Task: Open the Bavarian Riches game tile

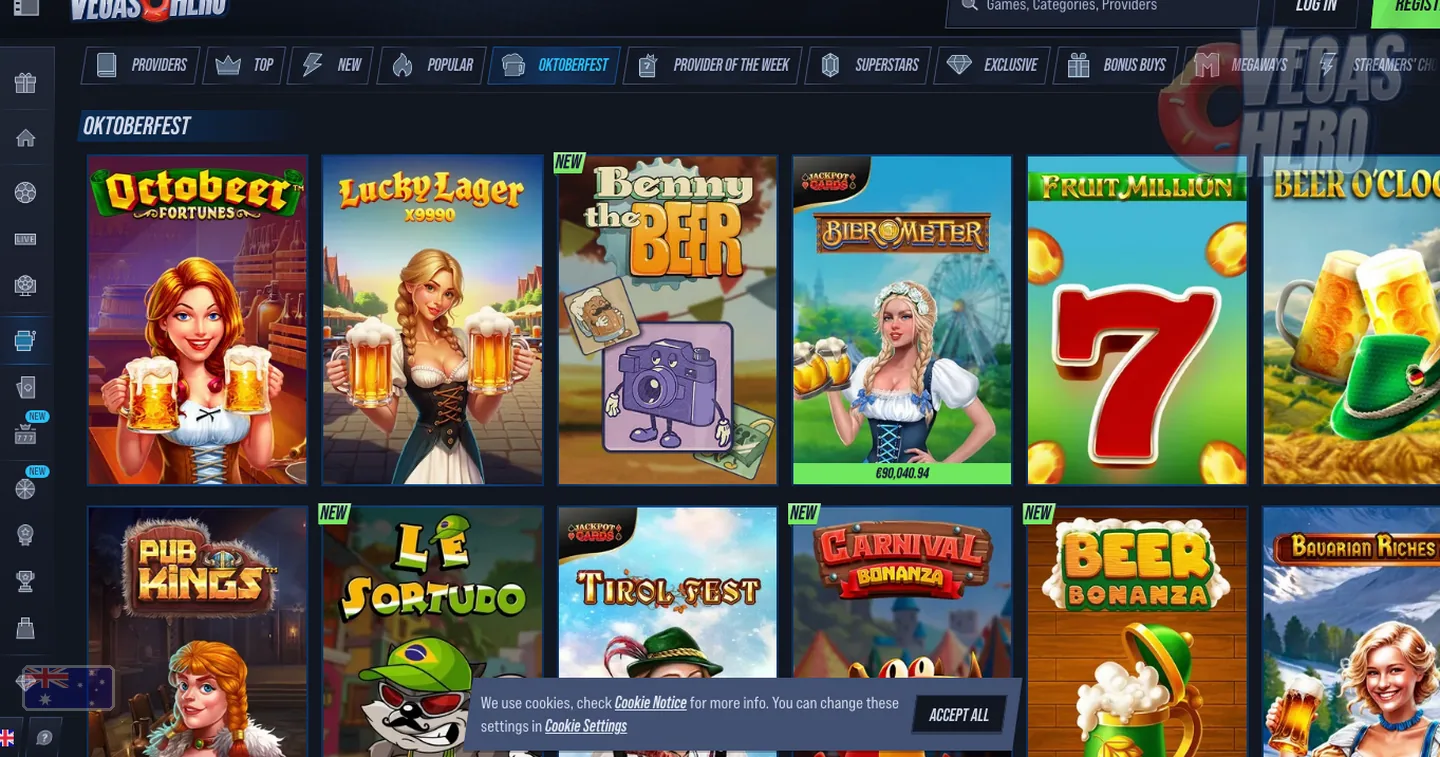Action: pyautogui.click(x=1352, y=632)
